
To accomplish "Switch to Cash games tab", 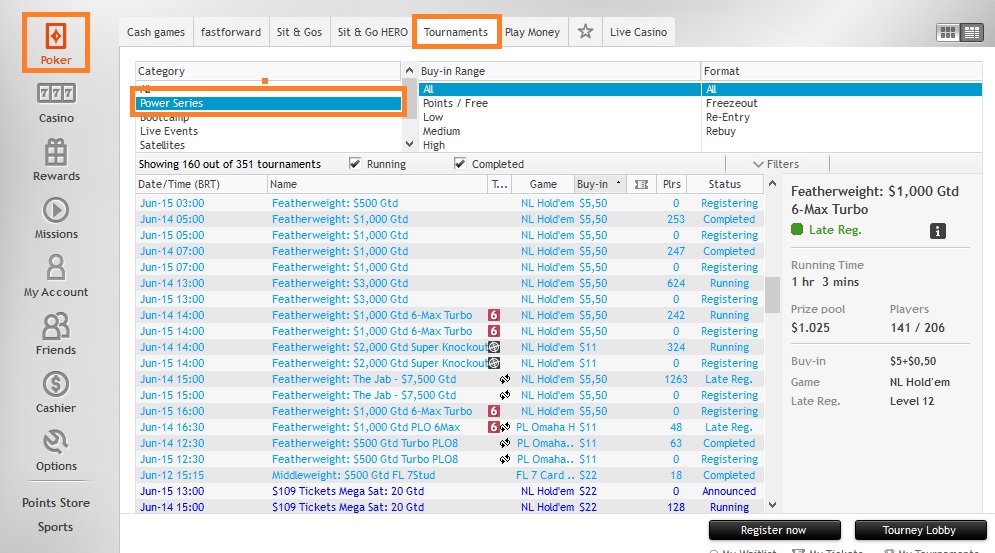I will tap(155, 32).
